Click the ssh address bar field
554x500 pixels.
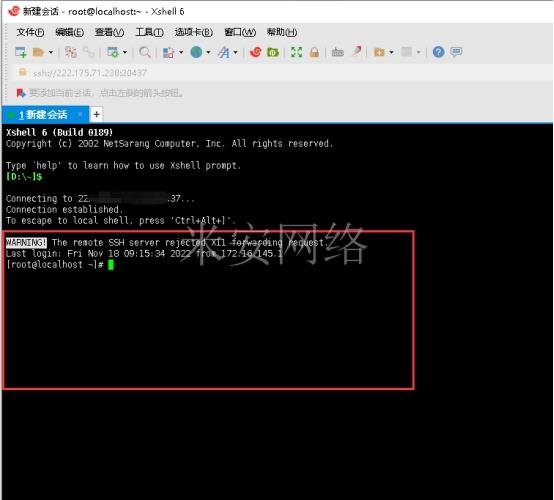[x=283, y=73]
